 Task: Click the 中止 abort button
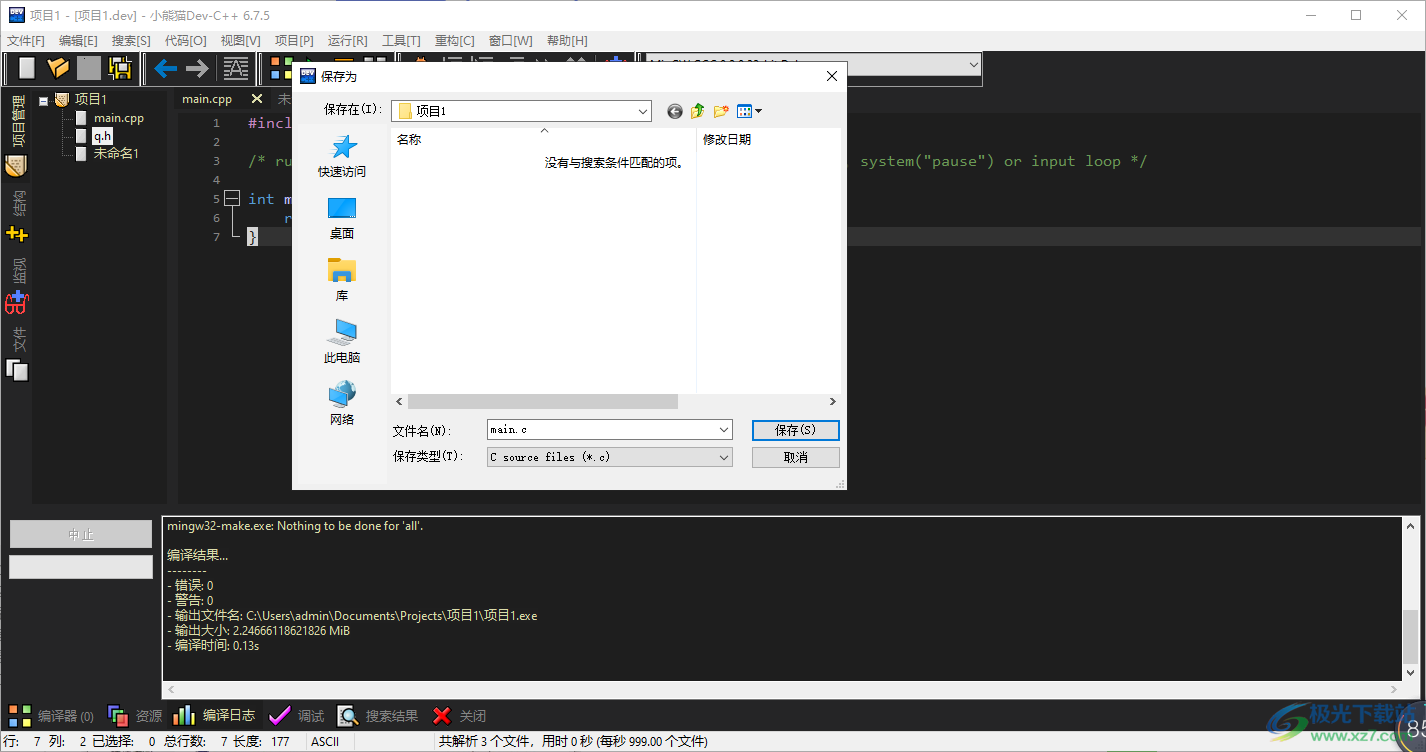pyautogui.click(x=81, y=534)
